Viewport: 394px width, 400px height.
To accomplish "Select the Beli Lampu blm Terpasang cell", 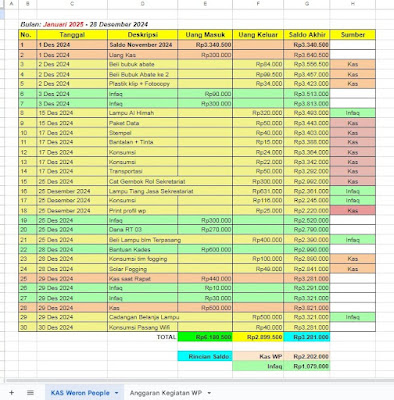I will pyautogui.click(x=143, y=240).
